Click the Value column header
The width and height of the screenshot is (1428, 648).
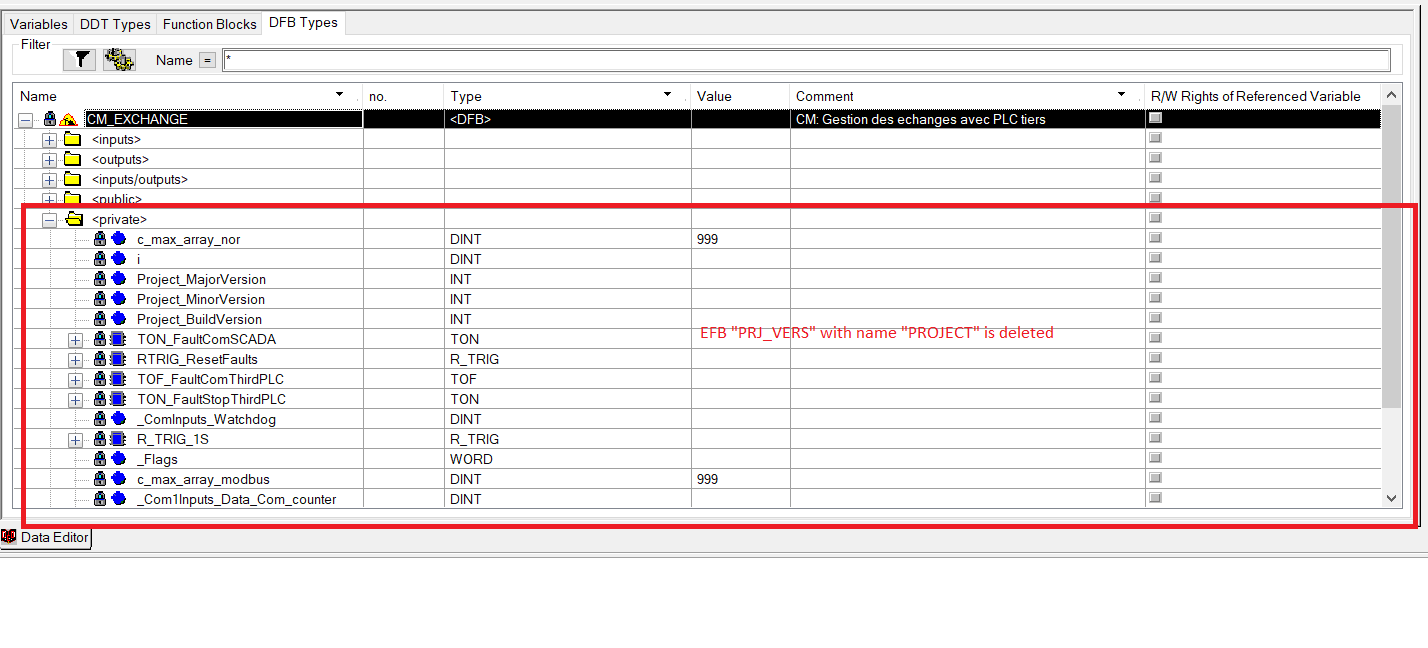[x=741, y=96]
